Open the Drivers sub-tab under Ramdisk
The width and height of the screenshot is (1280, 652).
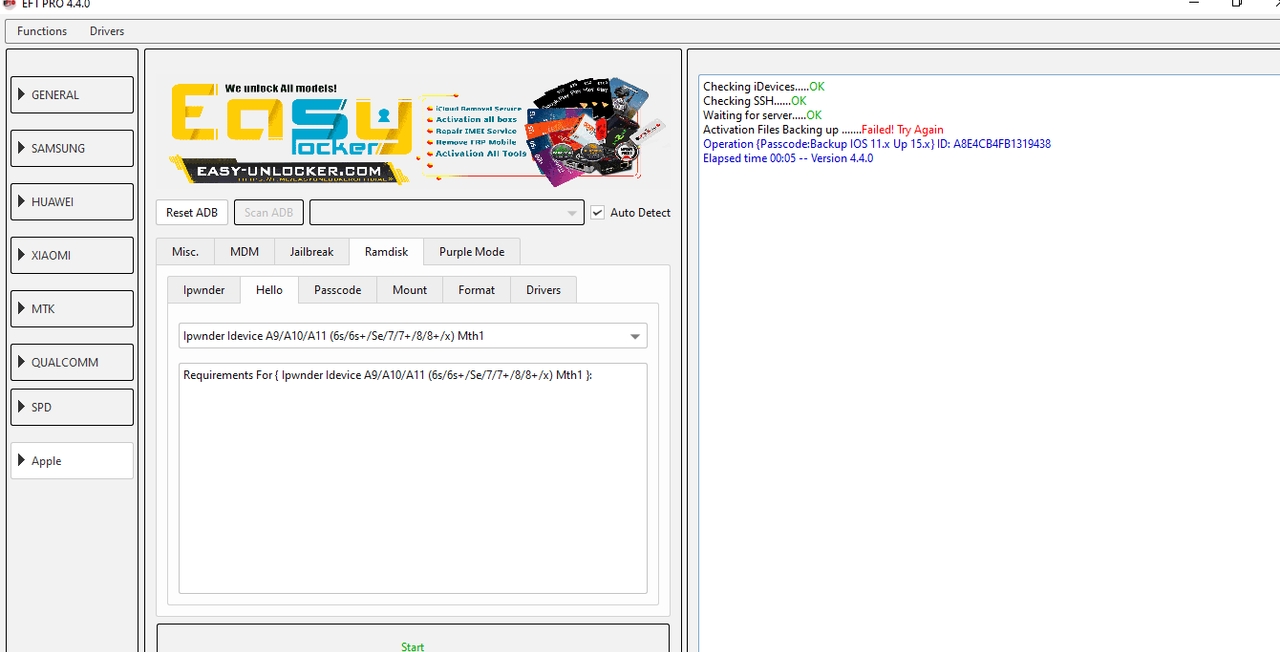(x=543, y=290)
